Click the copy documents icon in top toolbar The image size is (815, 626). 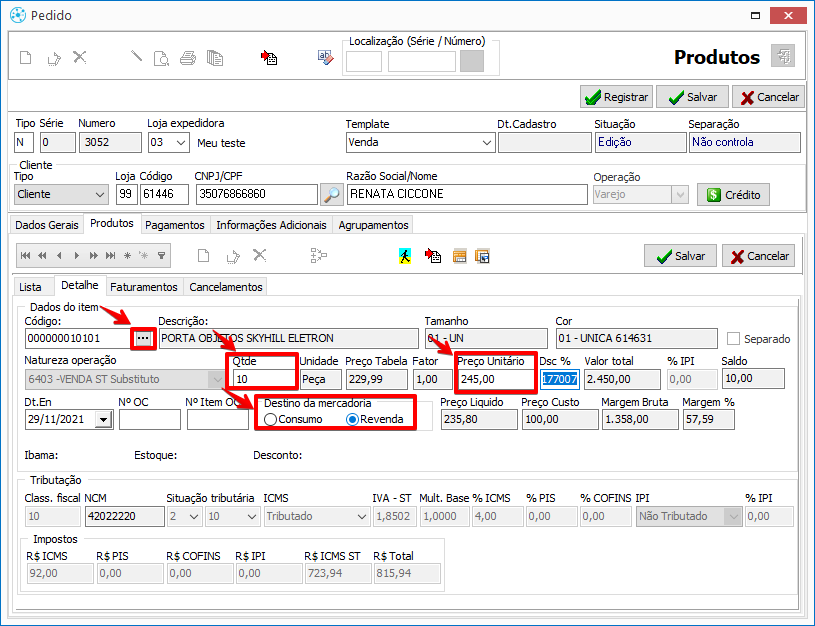click(215, 58)
